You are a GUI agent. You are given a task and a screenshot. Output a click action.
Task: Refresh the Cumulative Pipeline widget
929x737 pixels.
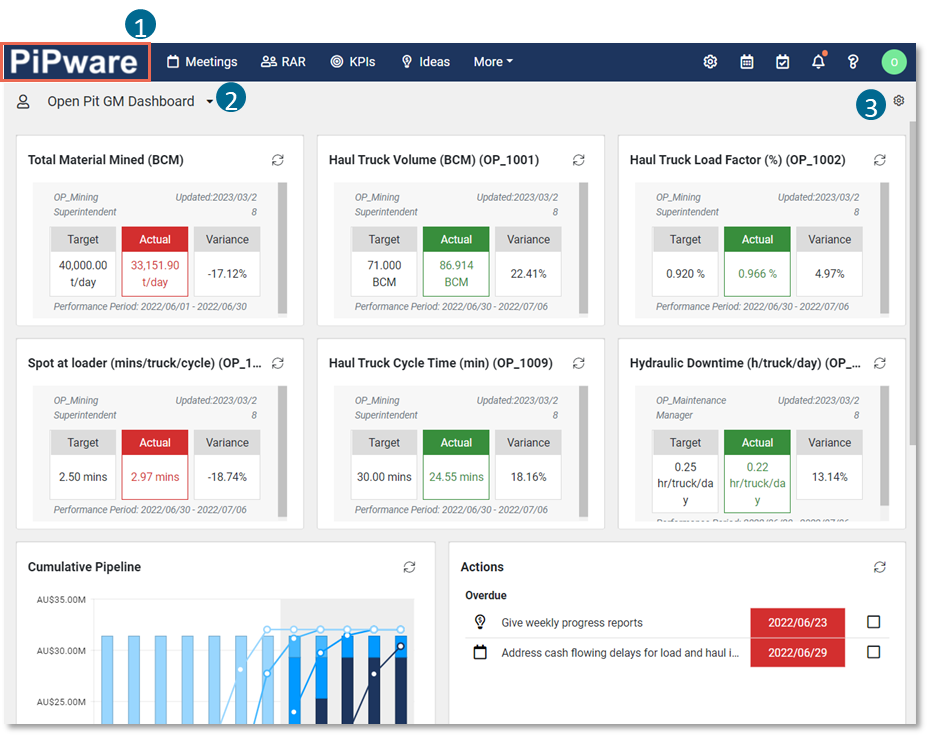click(x=409, y=567)
